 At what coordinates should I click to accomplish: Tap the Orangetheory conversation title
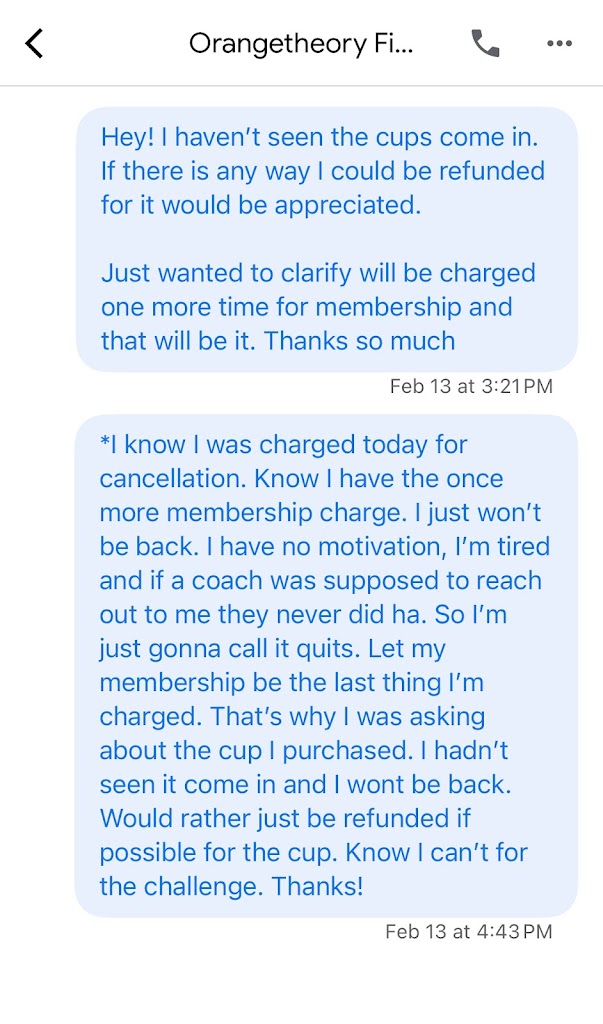[x=300, y=44]
